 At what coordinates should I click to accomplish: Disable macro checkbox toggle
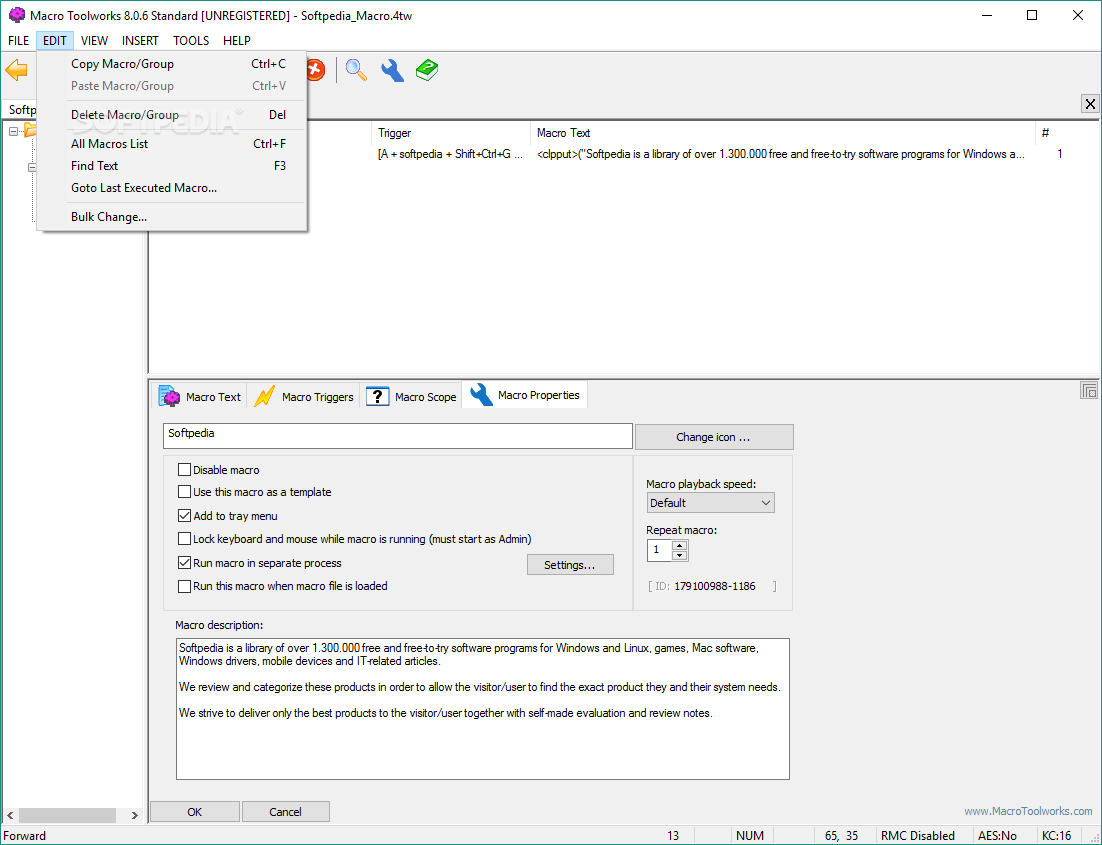184,470
